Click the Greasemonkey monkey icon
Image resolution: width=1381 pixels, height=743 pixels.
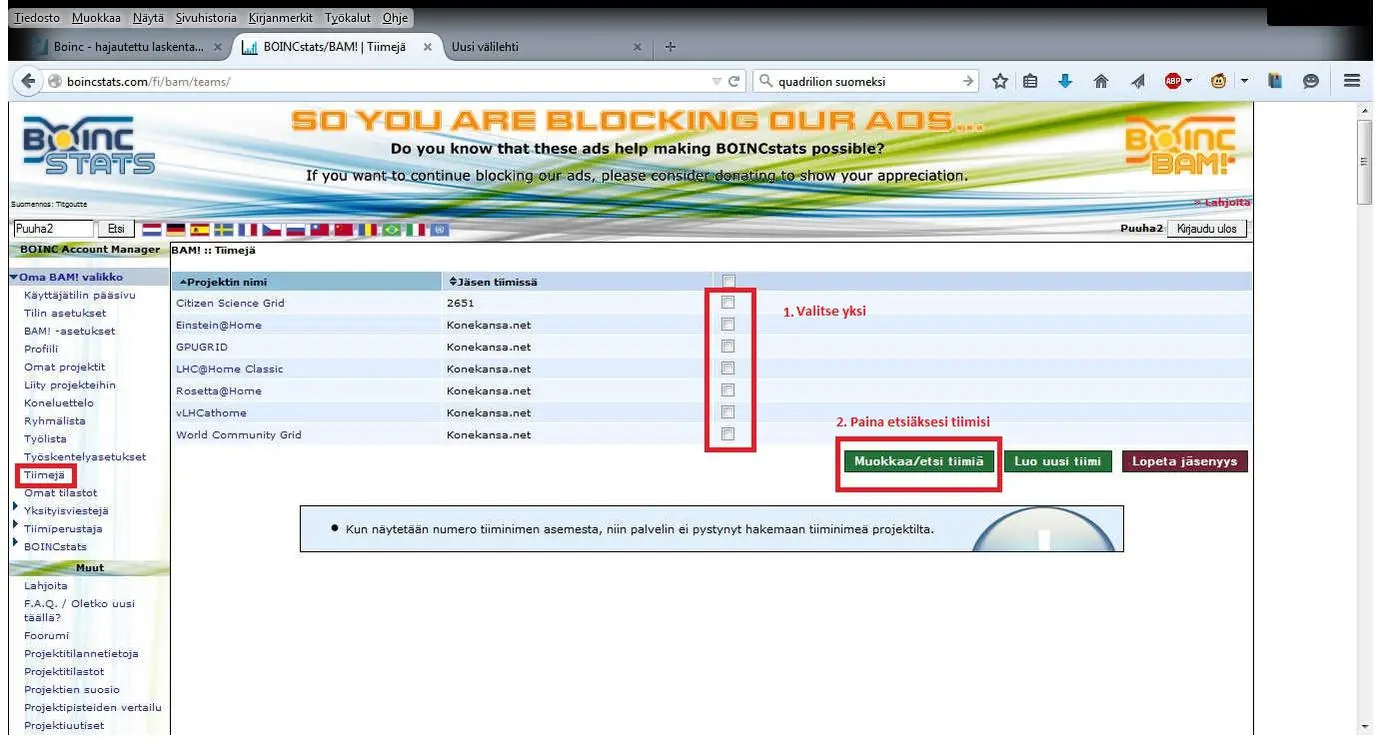pos(1218,81)
